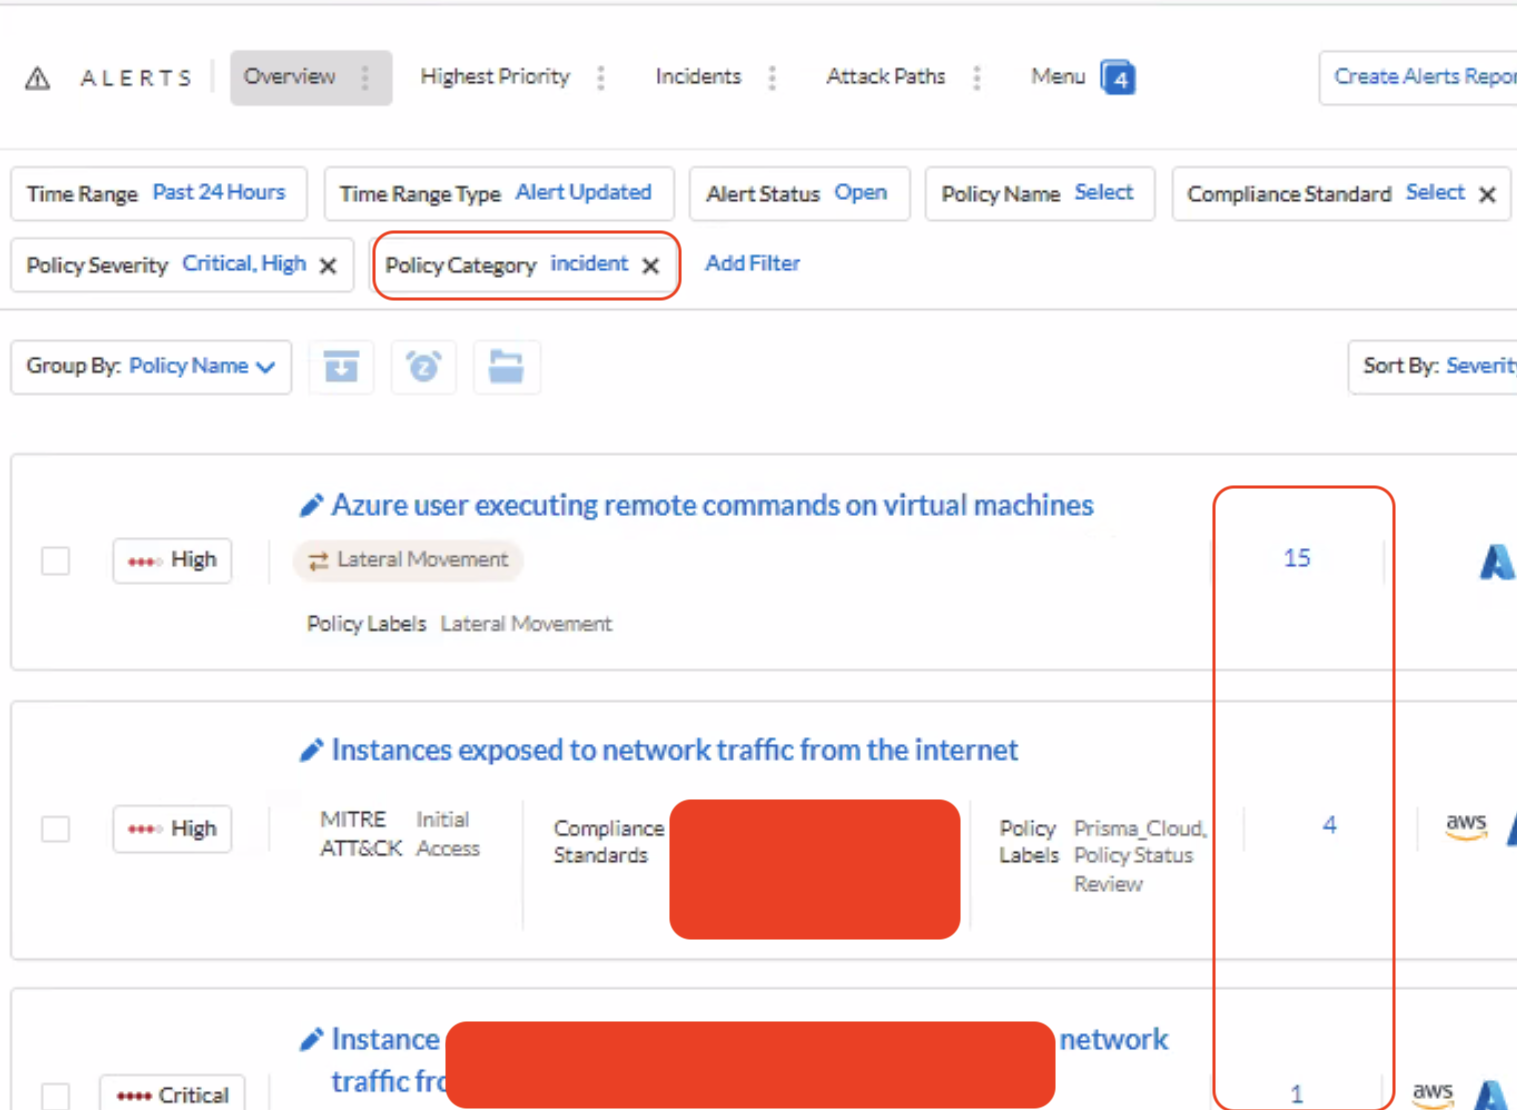Viewport: 1517px width, 1110px height.
Task: Click the download alerts icon
Action: point(341,367)
